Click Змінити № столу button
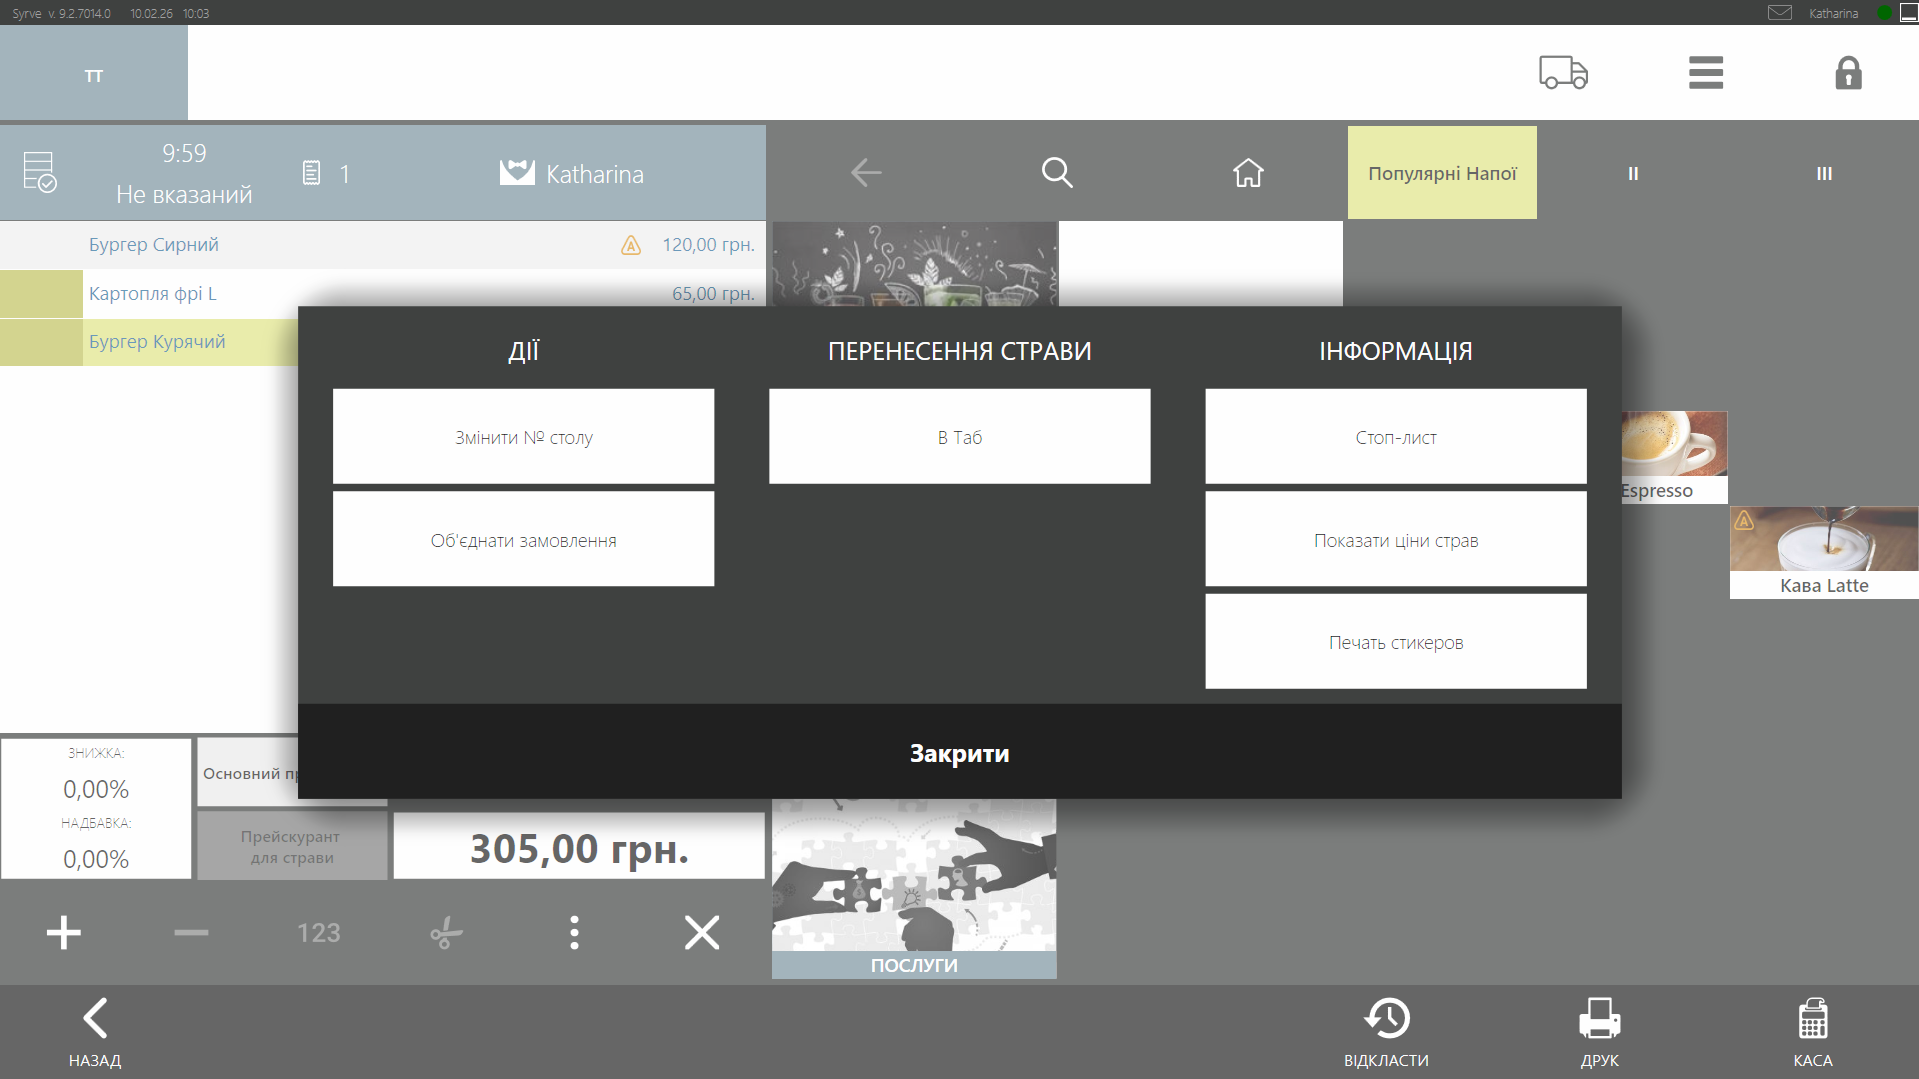The width and height of the screenshot is (1919, 1079). click(523, 437)
